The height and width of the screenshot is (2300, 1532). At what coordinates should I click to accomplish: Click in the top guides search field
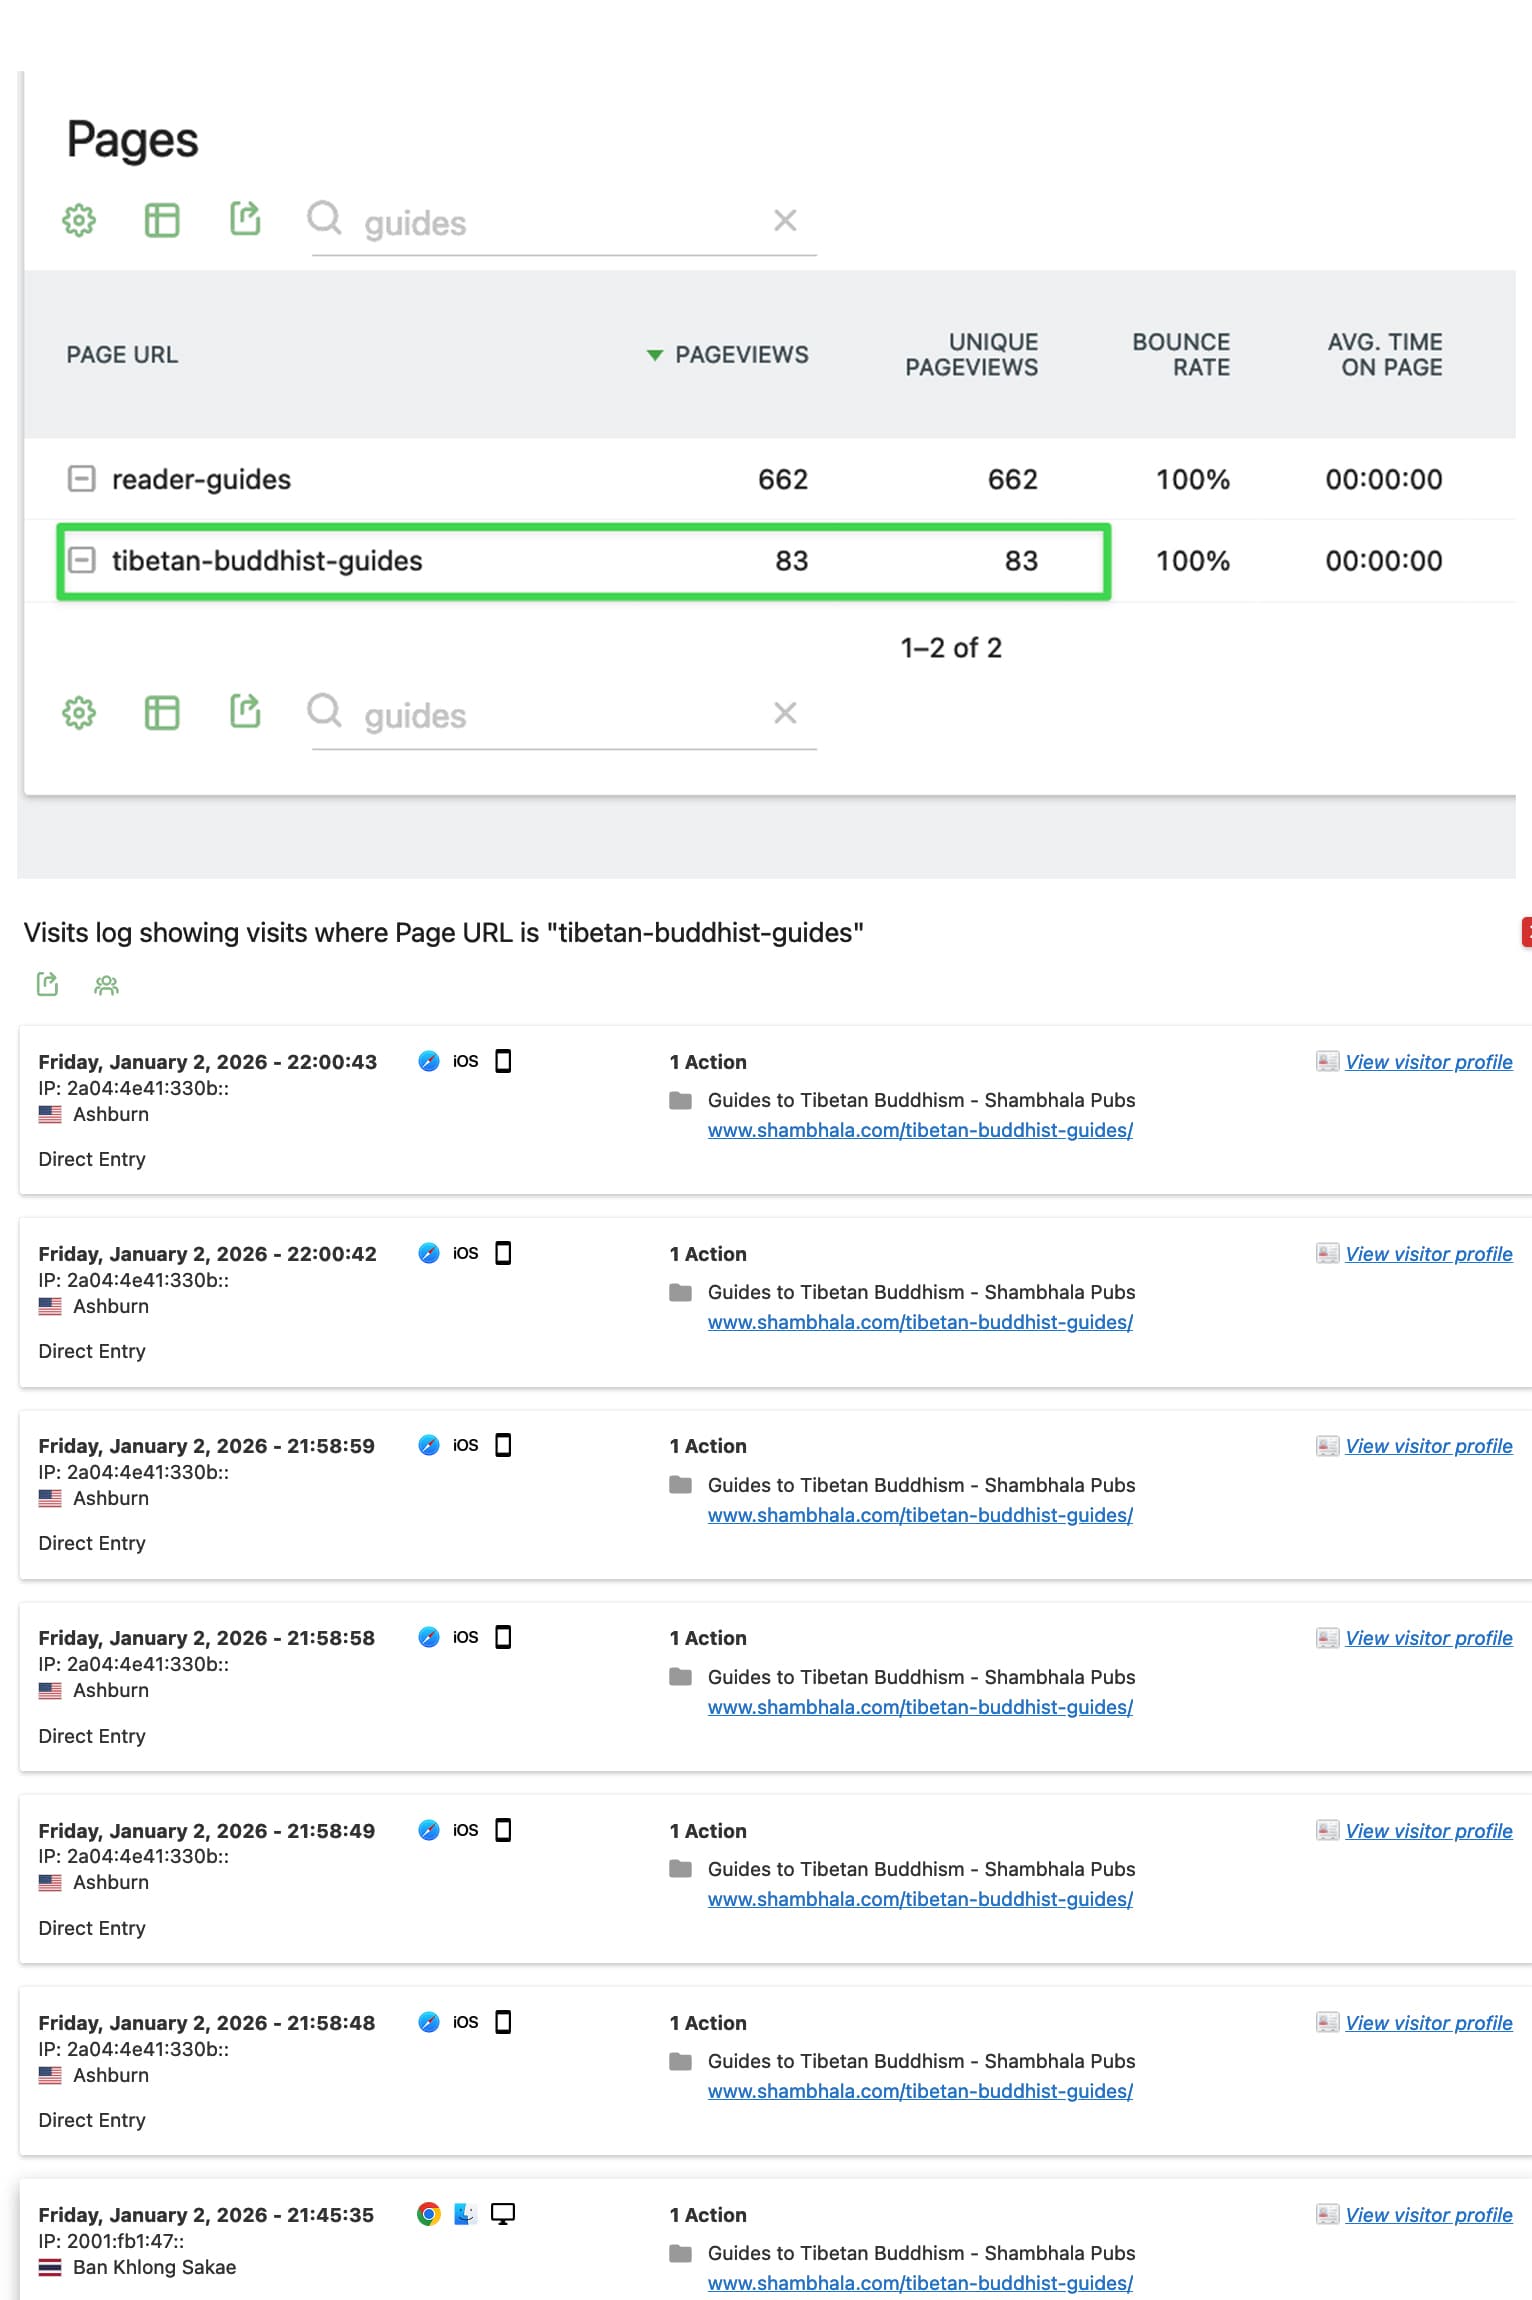(x=560, y=223)
